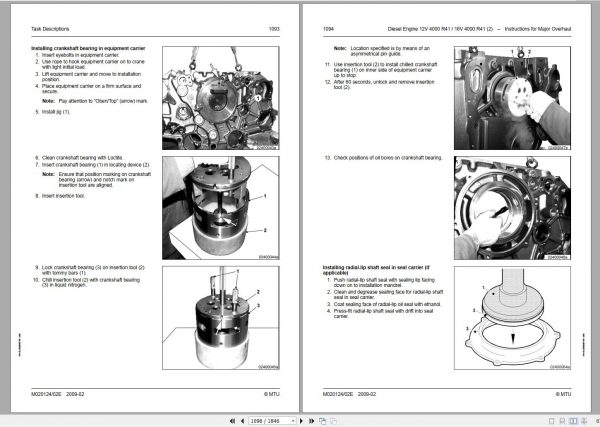The image size is (600, 427).
Task: Switch to continuous page view
Action: point(562,421)
